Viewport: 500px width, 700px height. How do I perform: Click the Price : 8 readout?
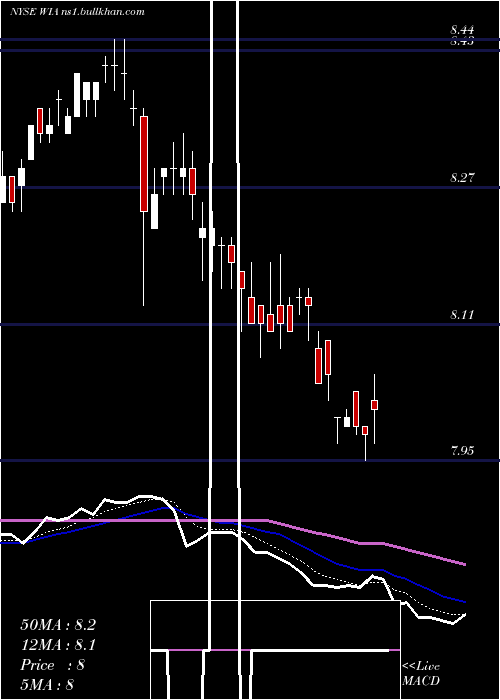(x=52, y=665)
